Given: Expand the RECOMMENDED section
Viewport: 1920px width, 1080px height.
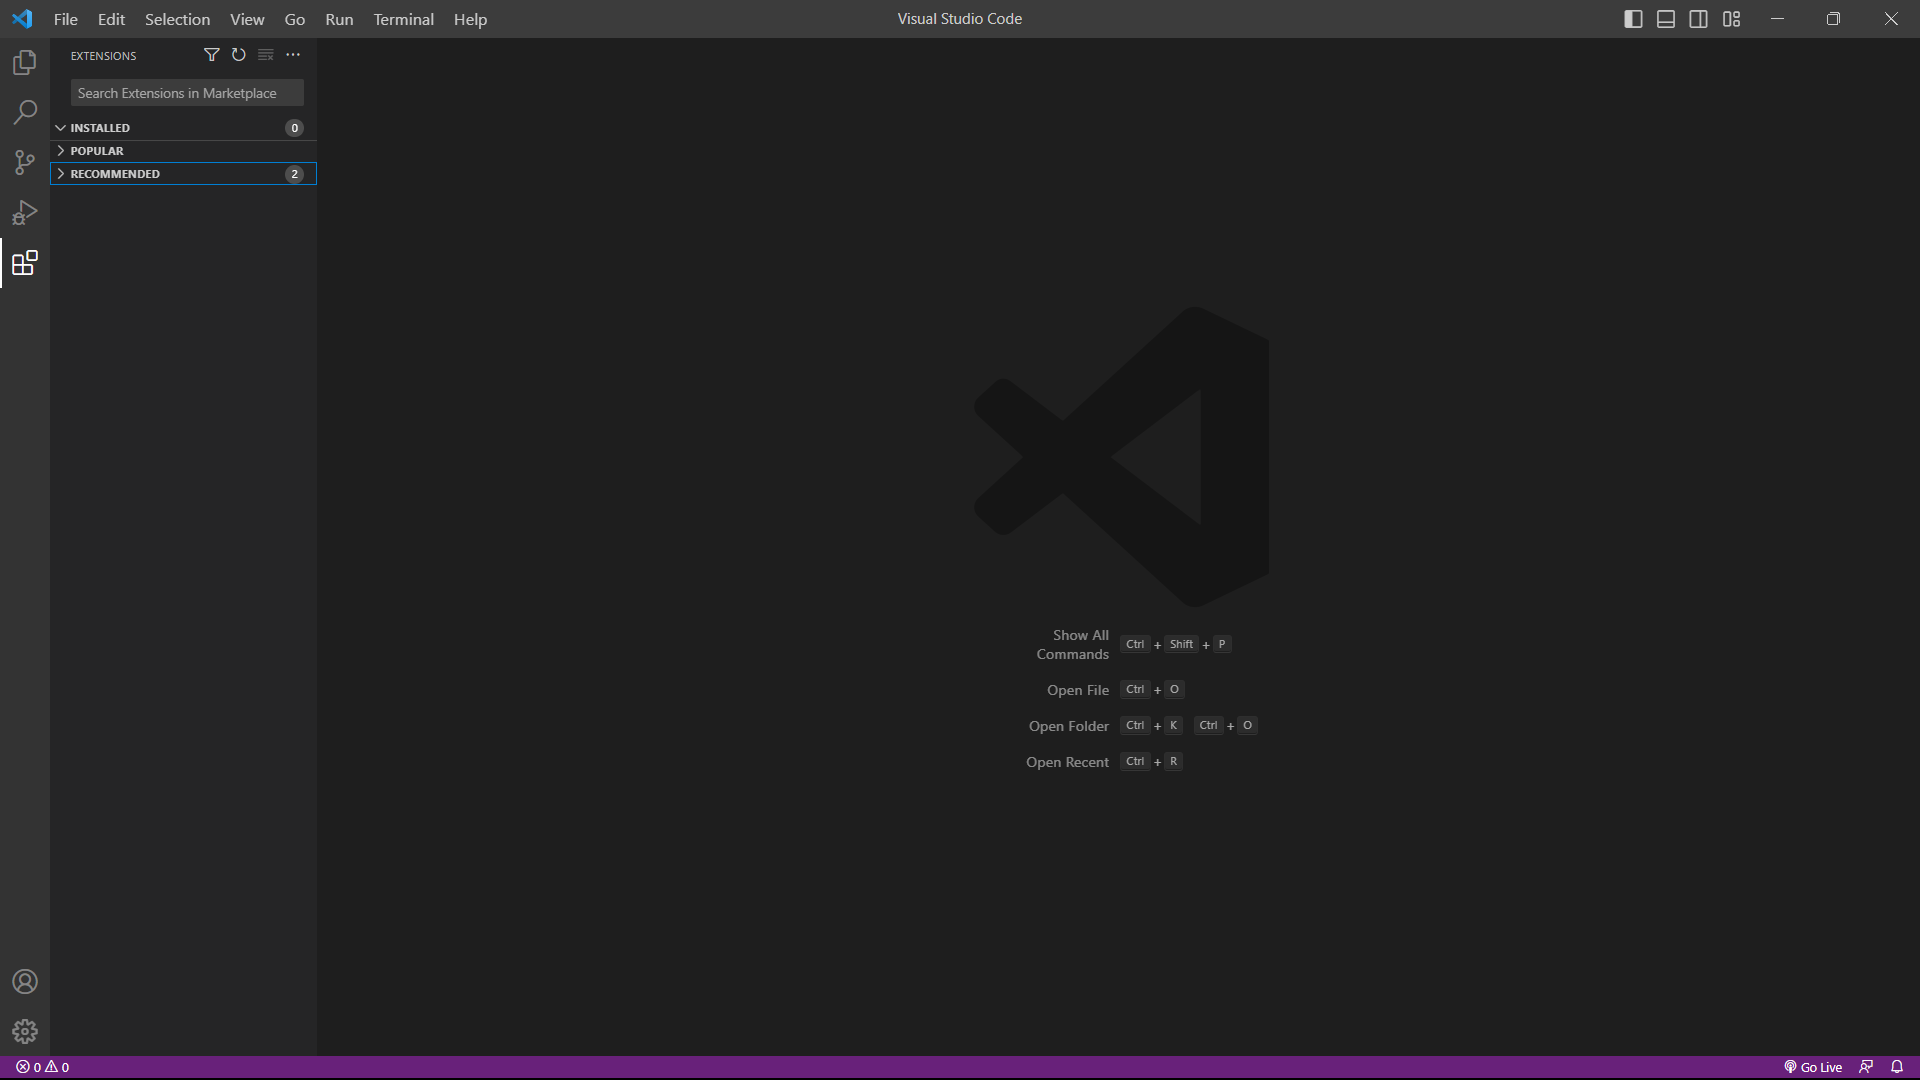Looking at the screenshot, I should point(183,174).
